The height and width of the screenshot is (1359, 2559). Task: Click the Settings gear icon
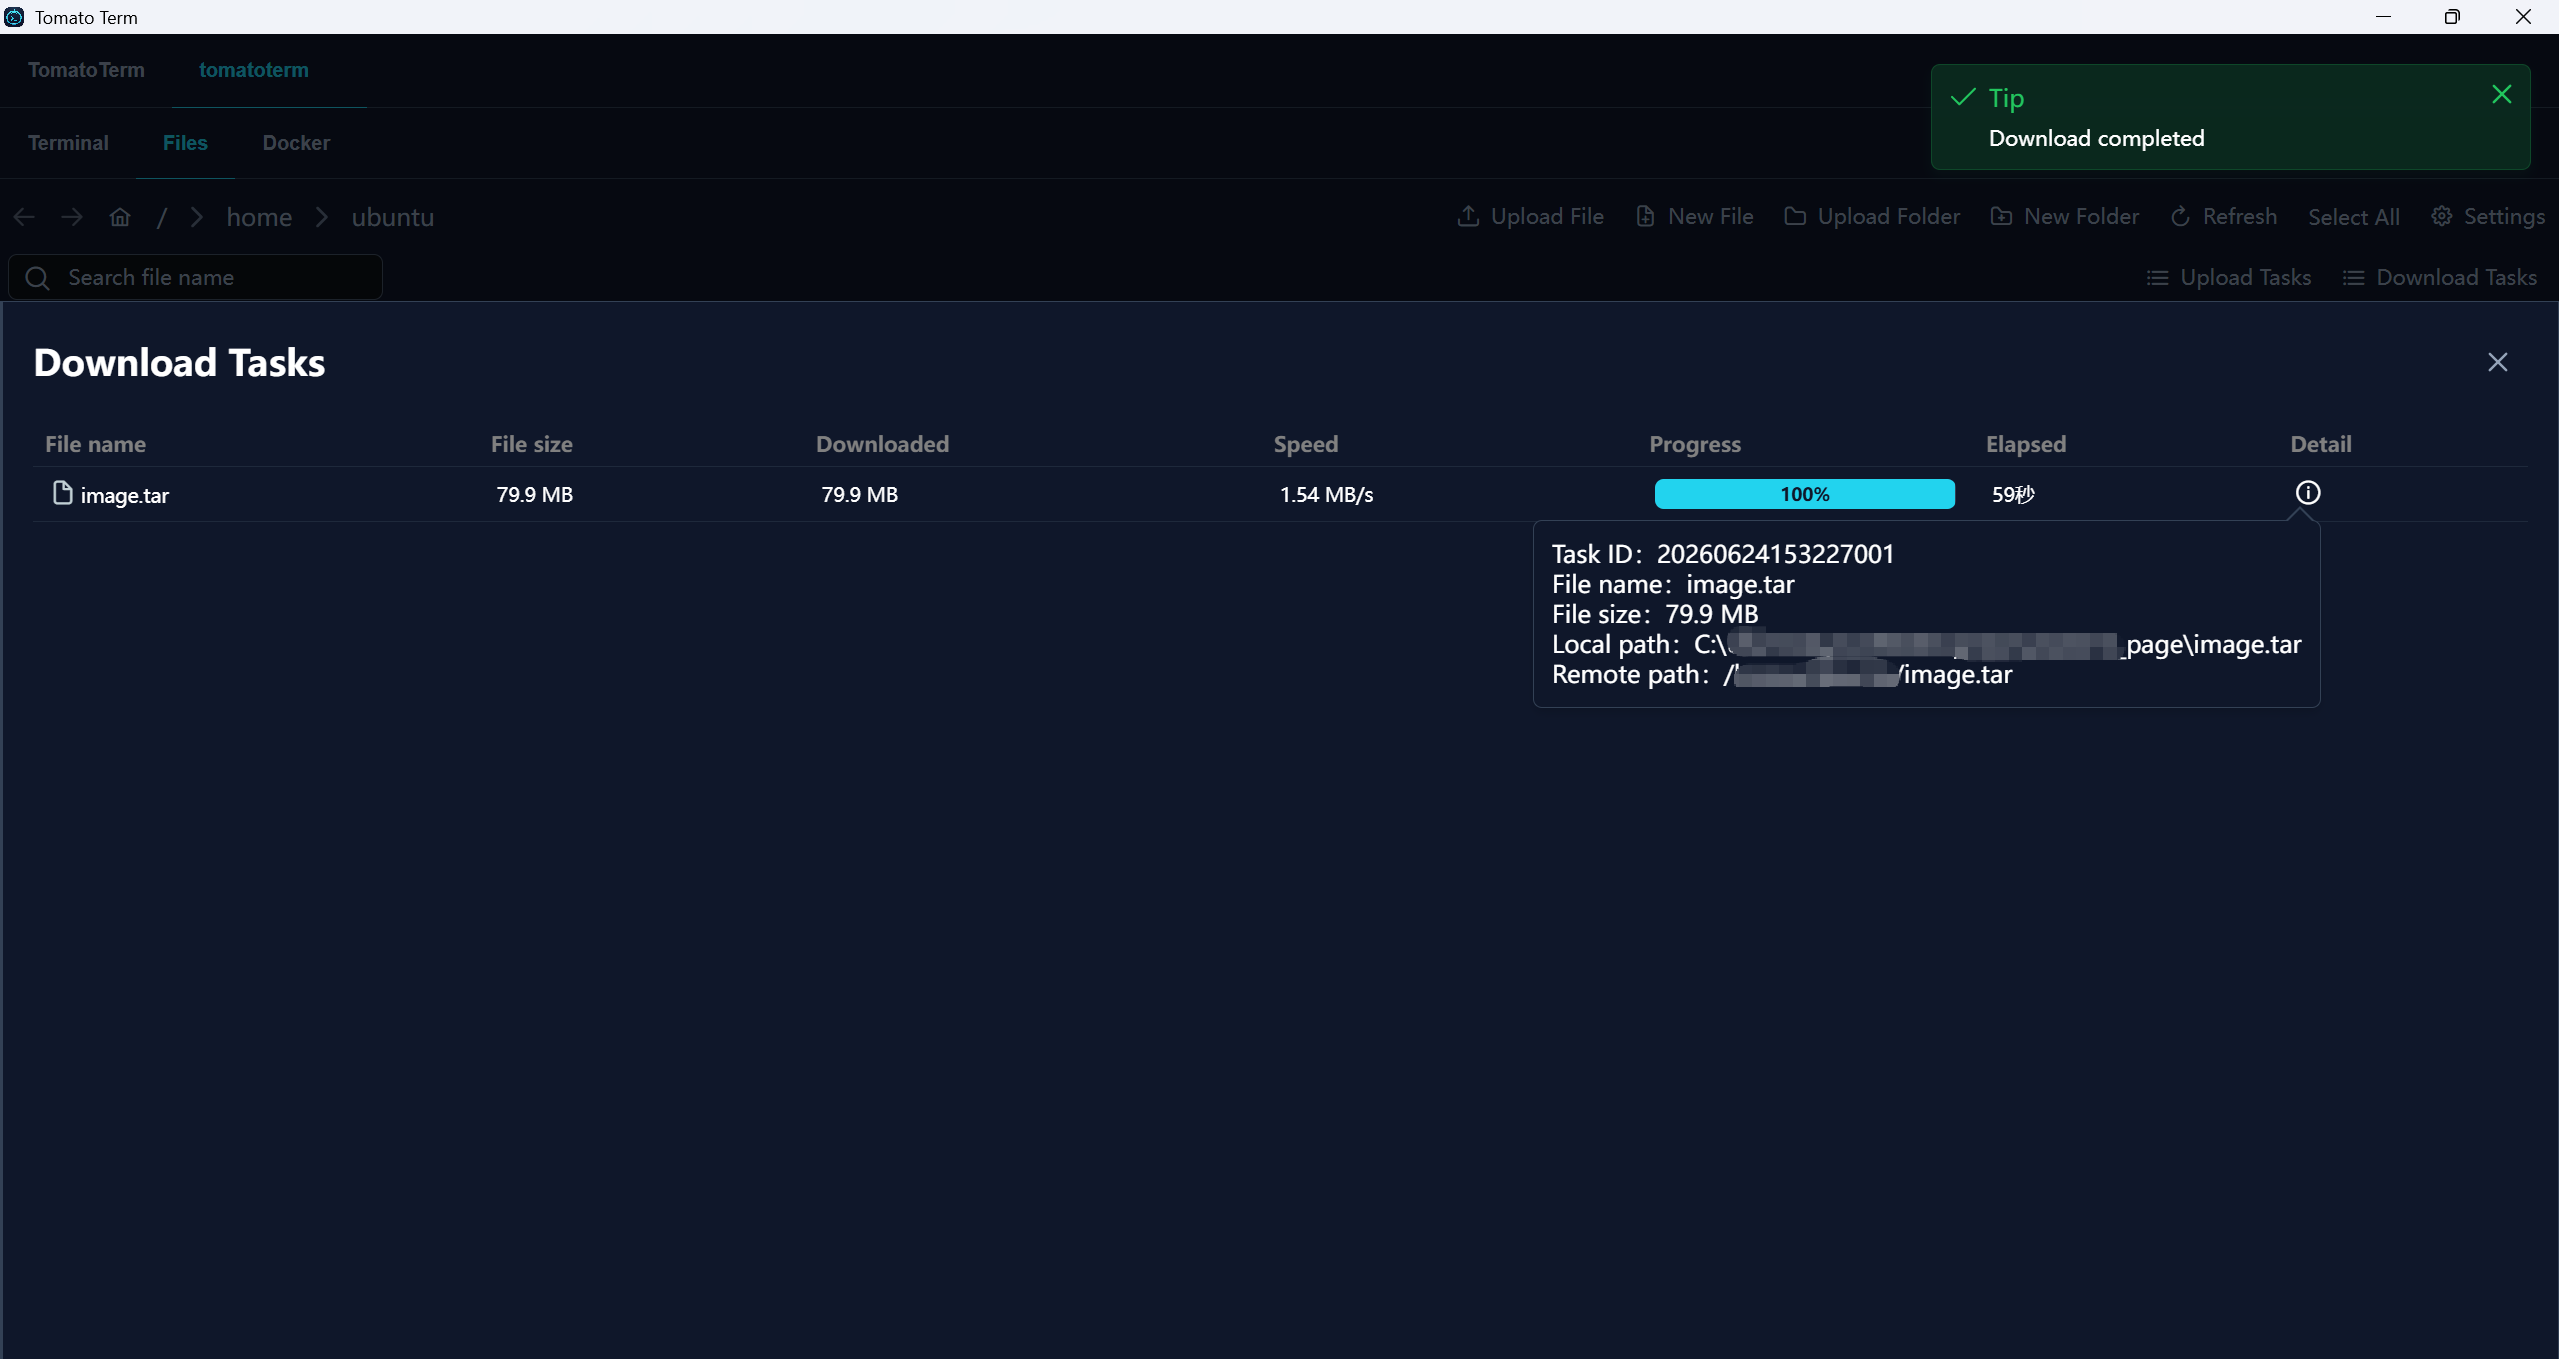[2441, 216]
